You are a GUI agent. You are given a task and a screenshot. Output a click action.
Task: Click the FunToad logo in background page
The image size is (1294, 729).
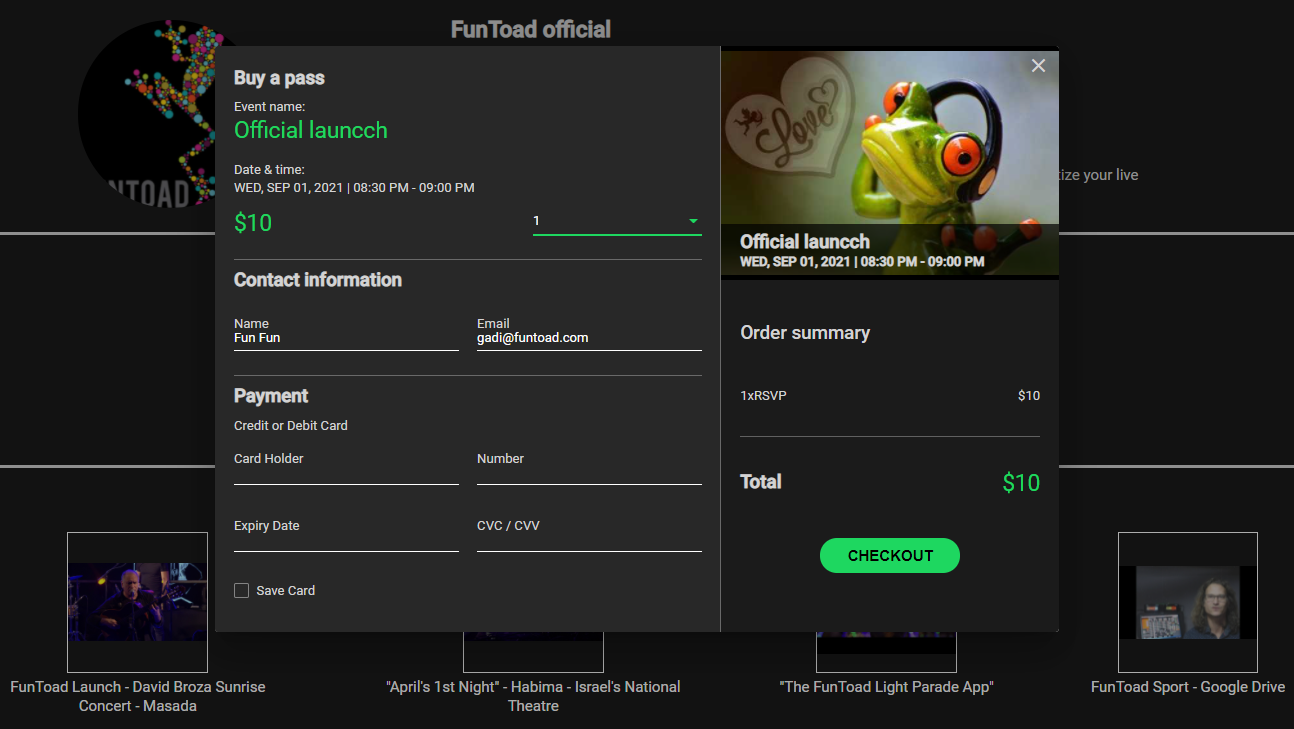(x=146, y=115)
